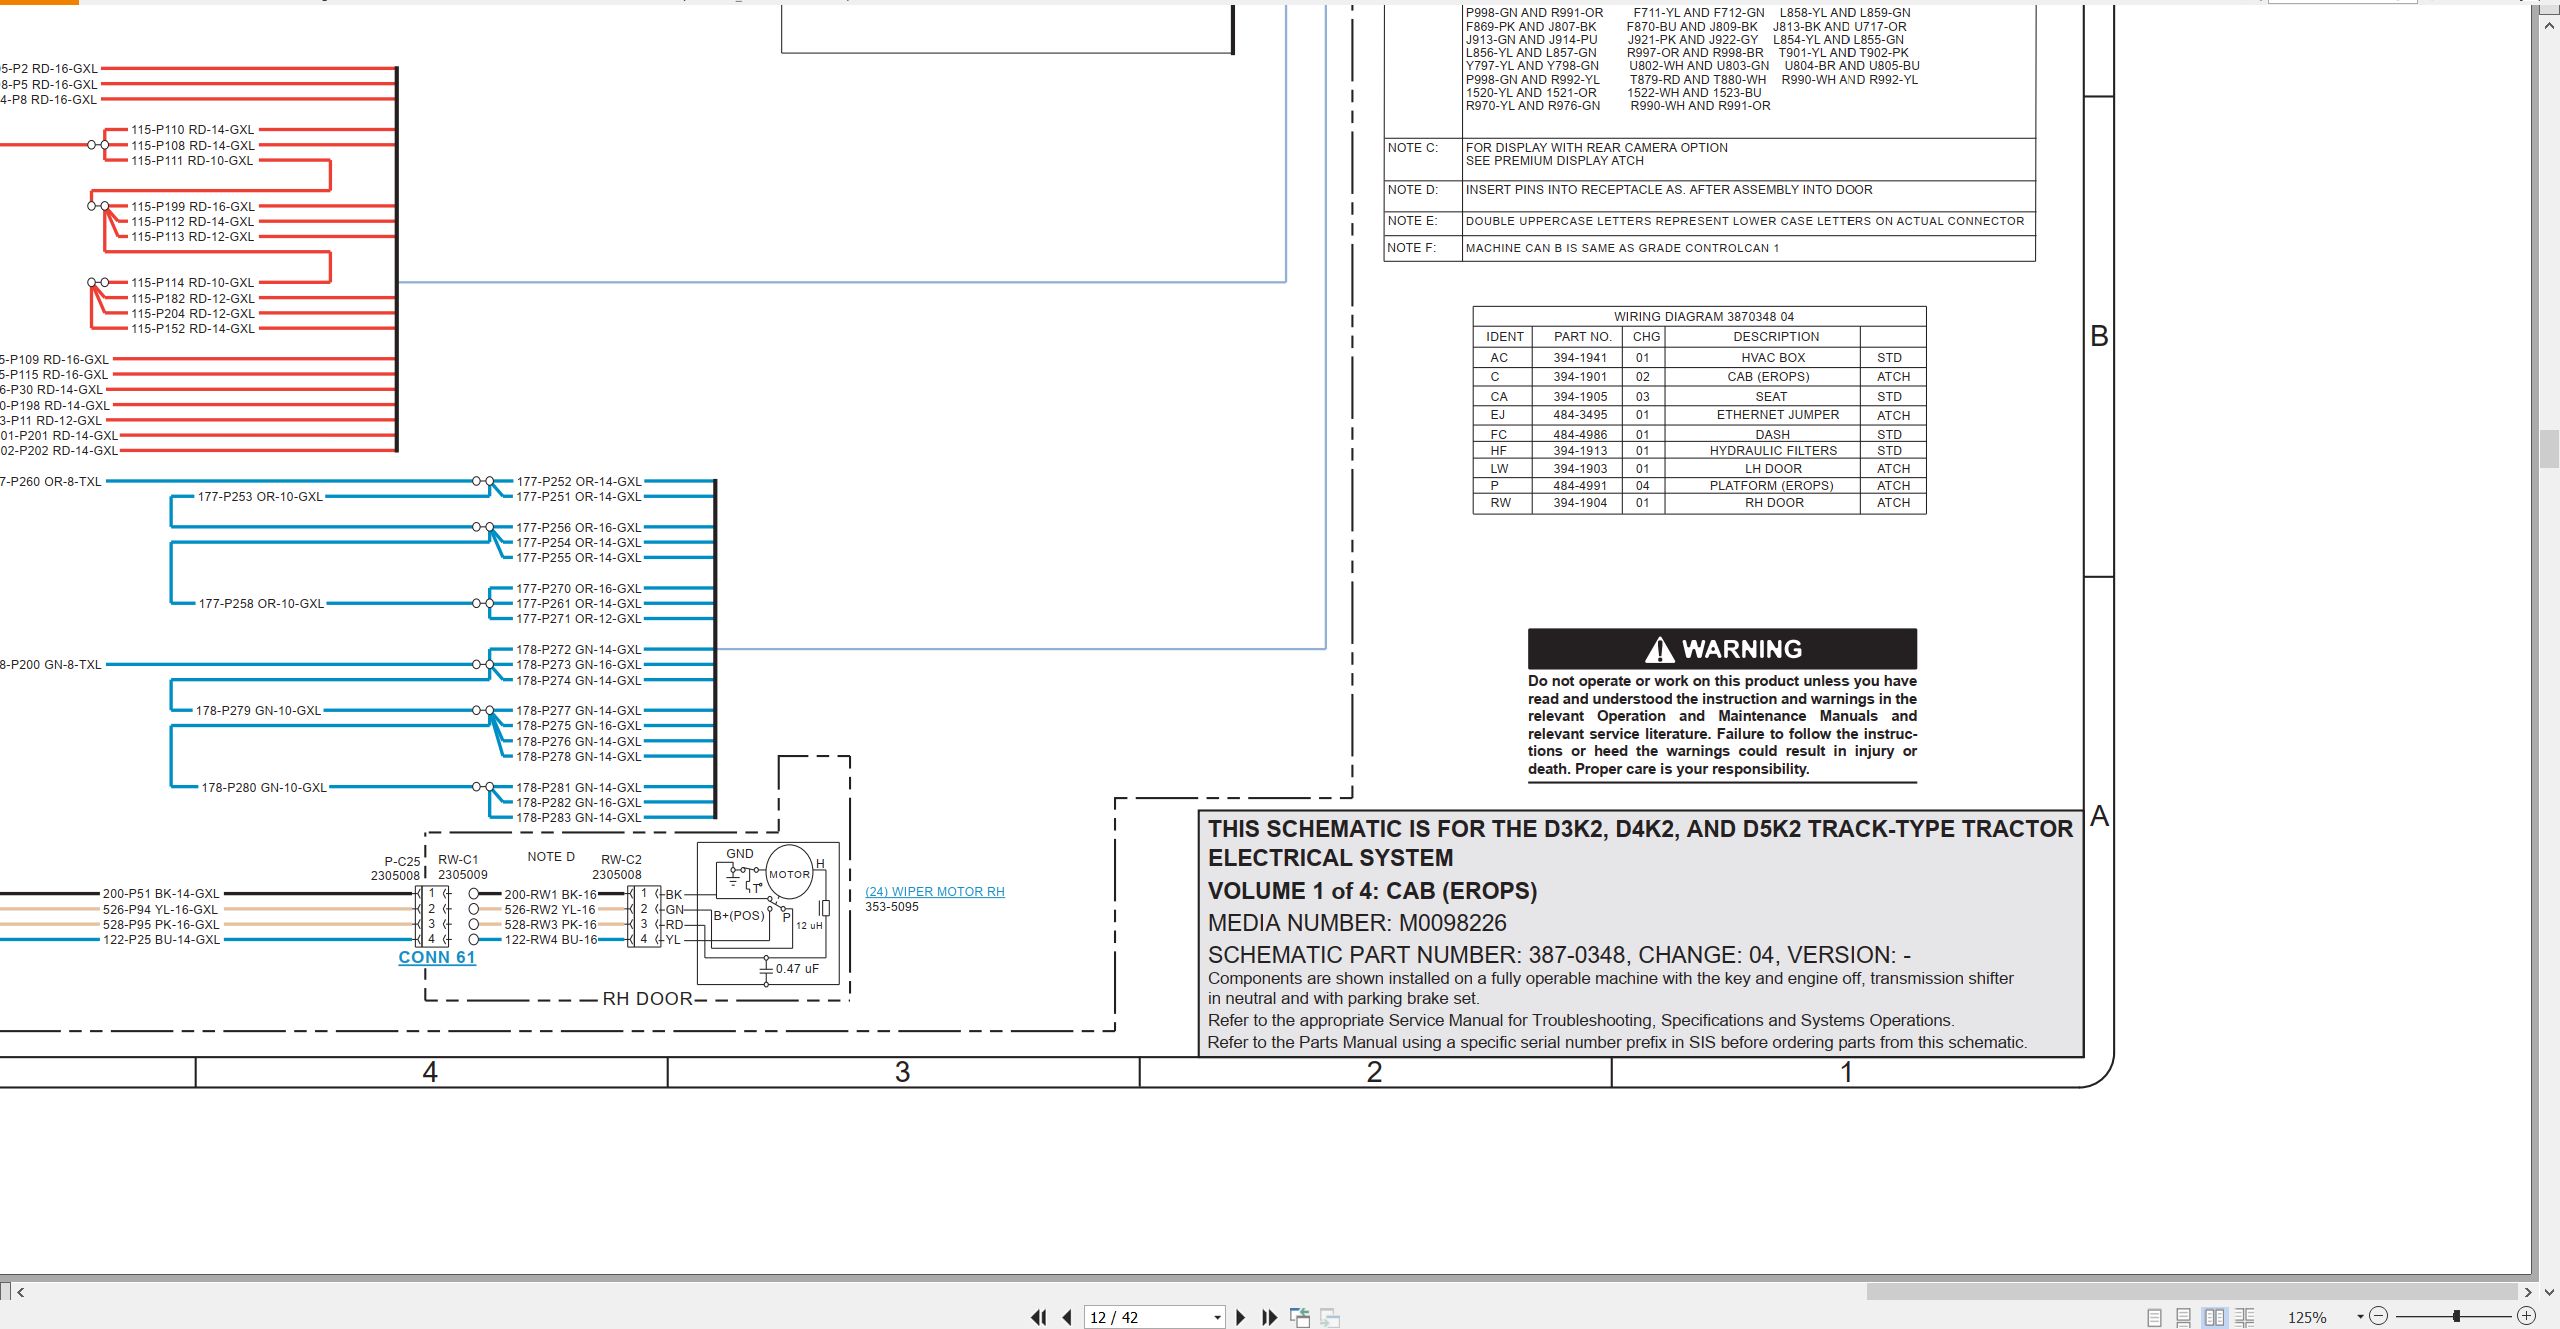Screen dimensions: 2560x1329
Task: Go to the first page
Action: [1038, 1317]
